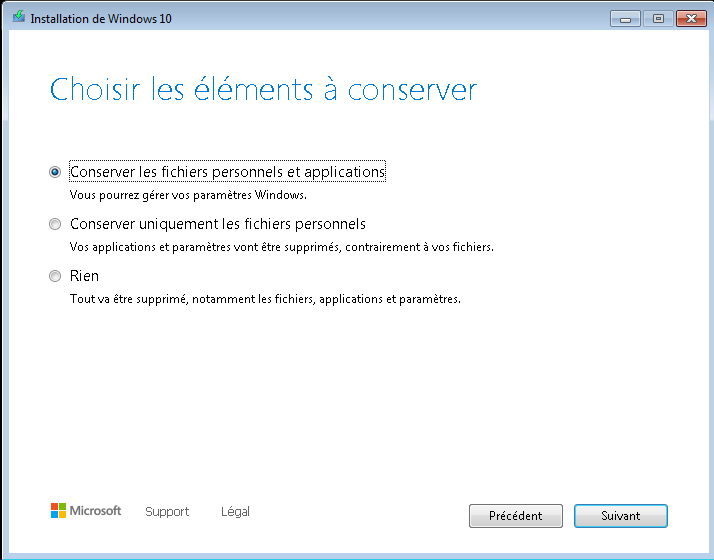Screen dimensions: 714x560
Task: Maximize the Installation de Windows 10 window
Action: (x=658, y=19)
